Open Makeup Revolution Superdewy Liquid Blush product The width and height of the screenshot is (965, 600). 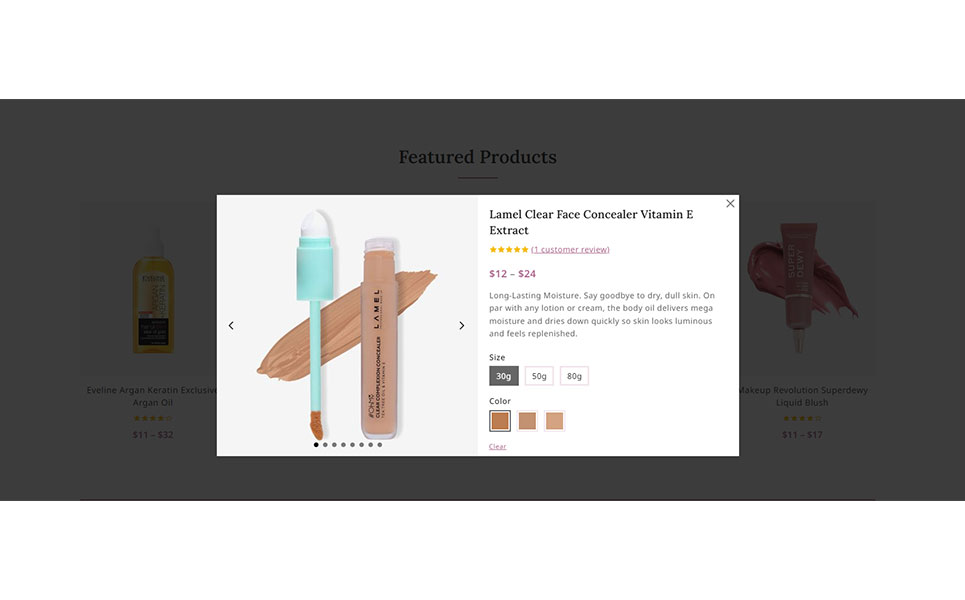tap(802, 396)
